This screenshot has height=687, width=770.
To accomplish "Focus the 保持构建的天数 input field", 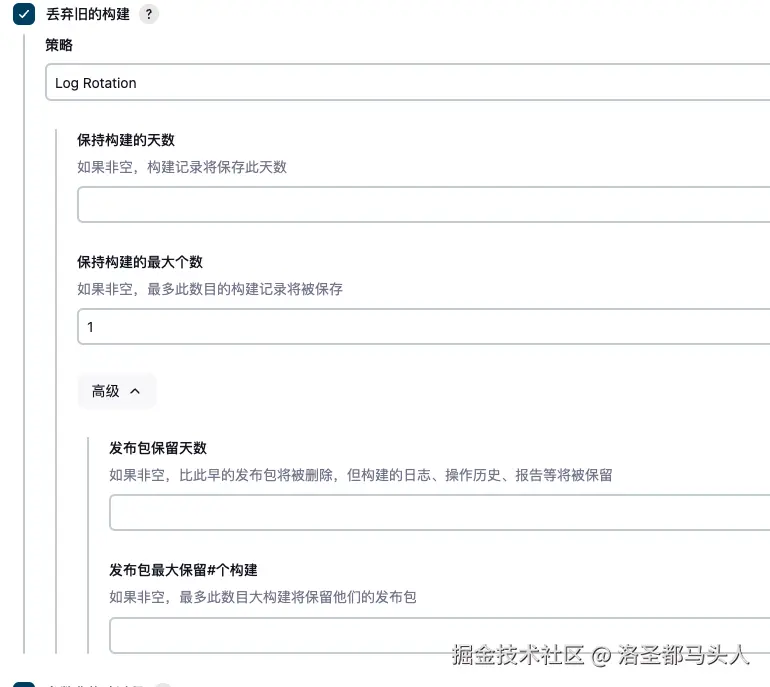I will pyautogui.click(x=420, y=205).
